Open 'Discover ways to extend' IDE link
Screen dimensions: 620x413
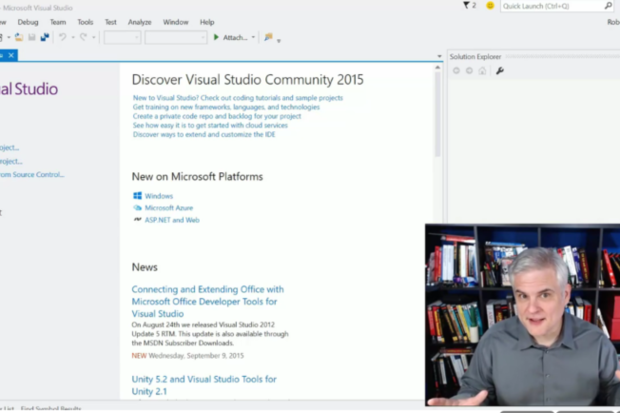(204, 134)
